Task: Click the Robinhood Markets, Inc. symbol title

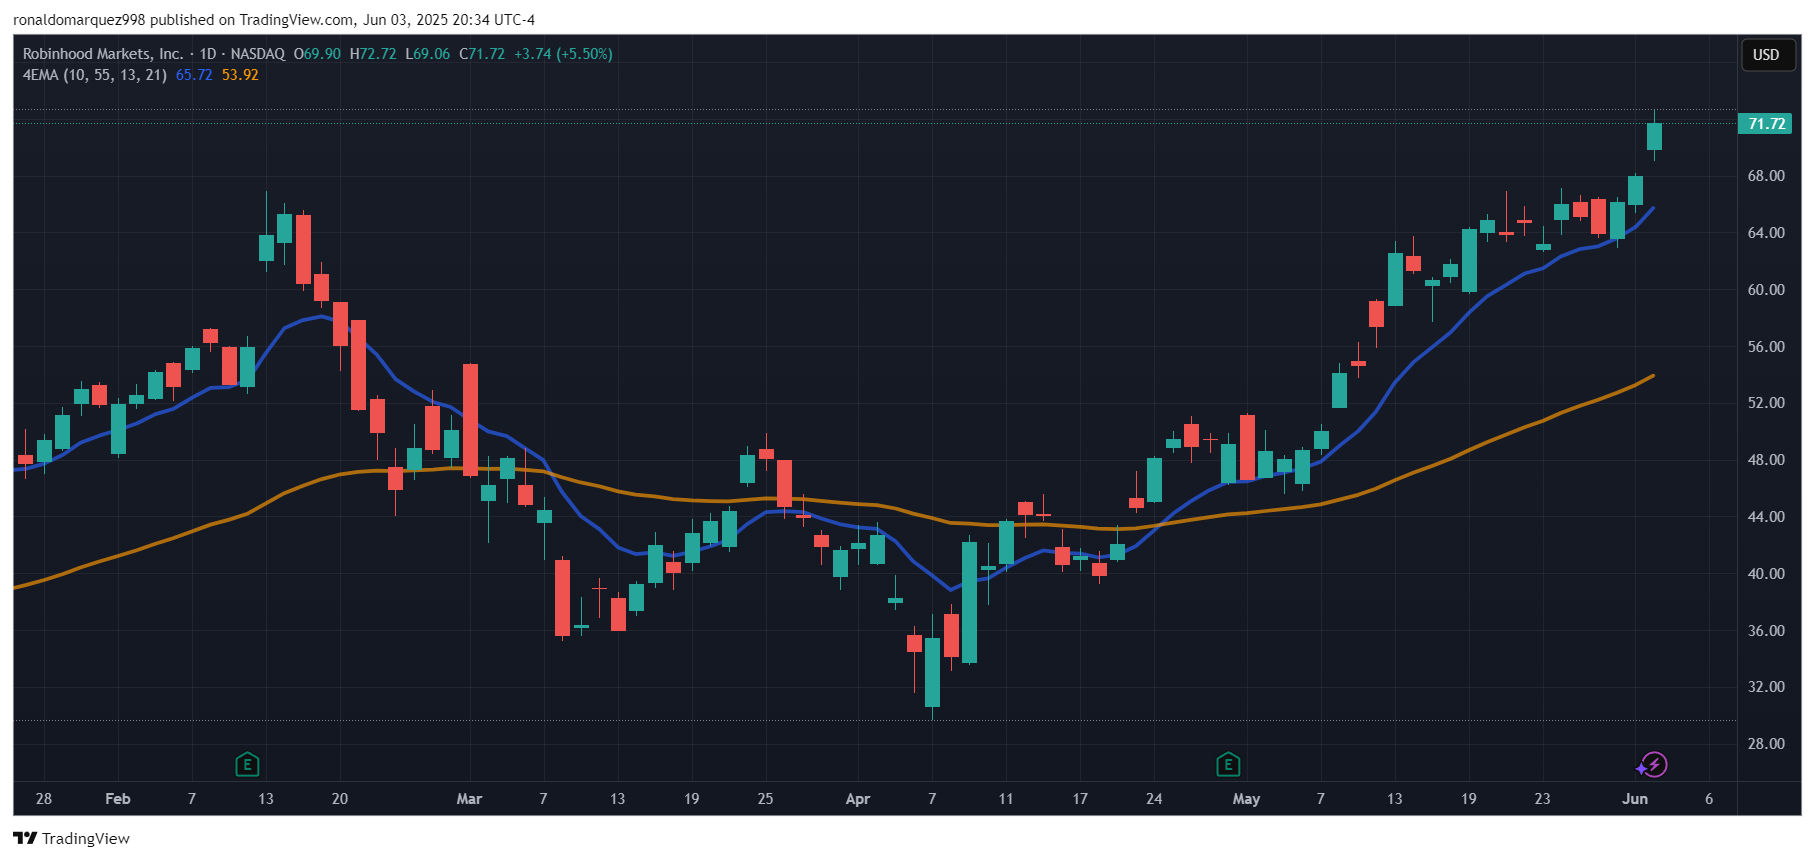Action: 103,54
